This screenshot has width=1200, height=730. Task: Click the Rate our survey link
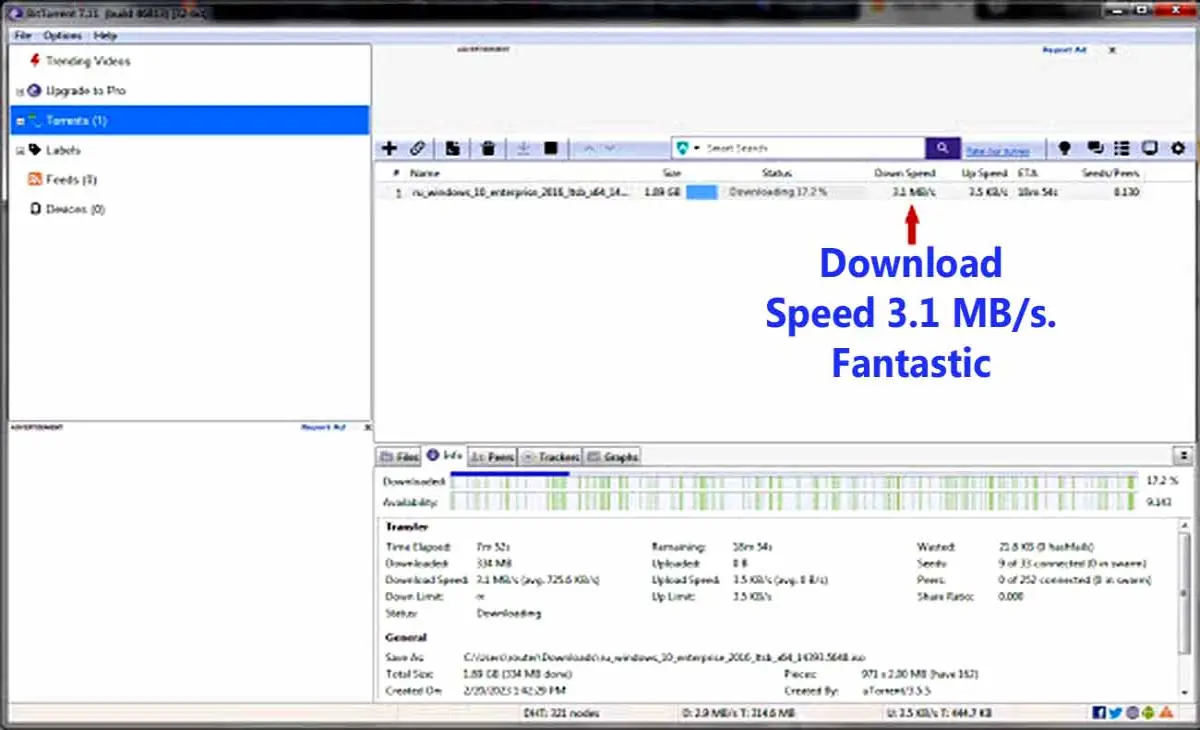click(x=997, y=151)
